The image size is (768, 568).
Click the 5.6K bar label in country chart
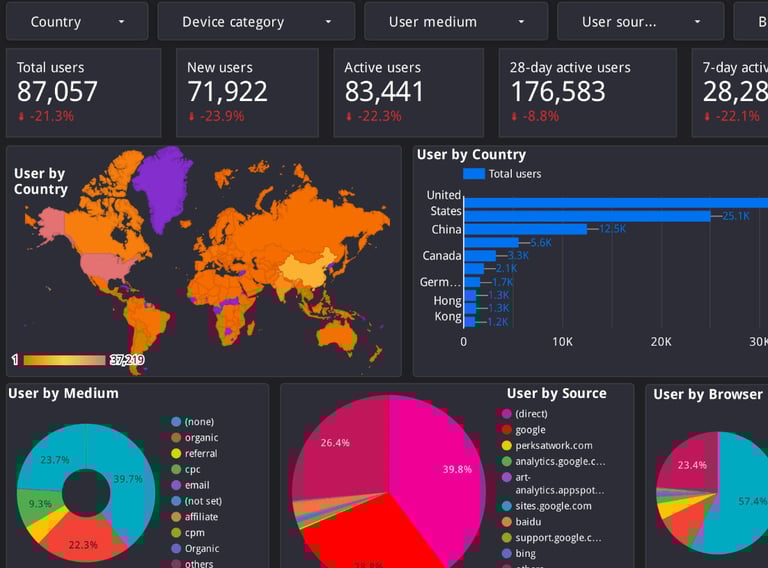541,242
